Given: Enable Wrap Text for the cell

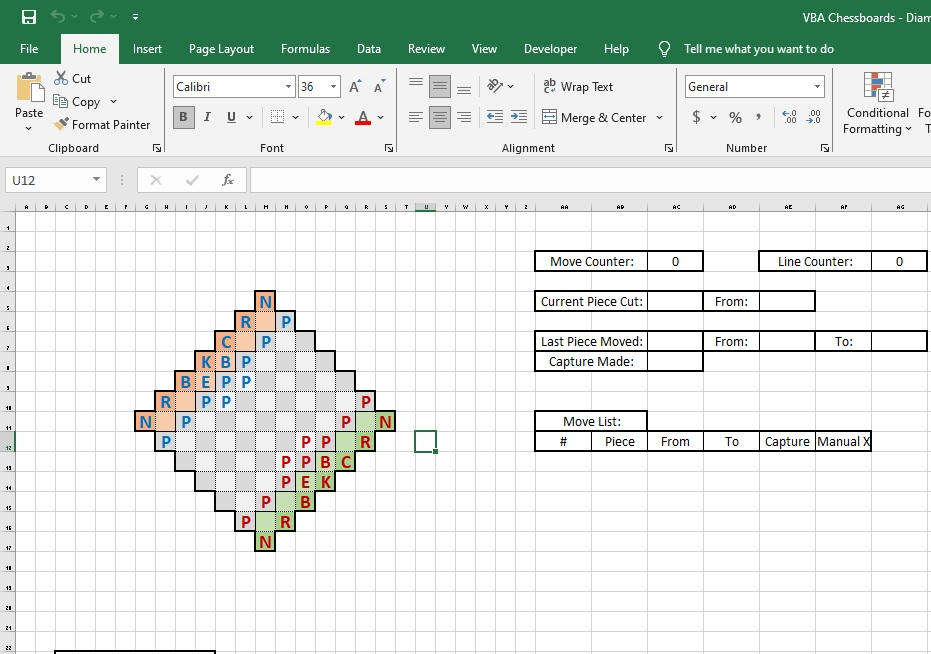Looking at the screenshot, I should coord(578,86).
